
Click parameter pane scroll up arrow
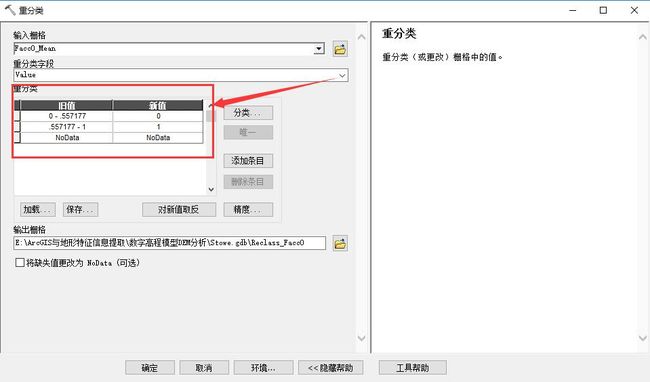point(361,37)
